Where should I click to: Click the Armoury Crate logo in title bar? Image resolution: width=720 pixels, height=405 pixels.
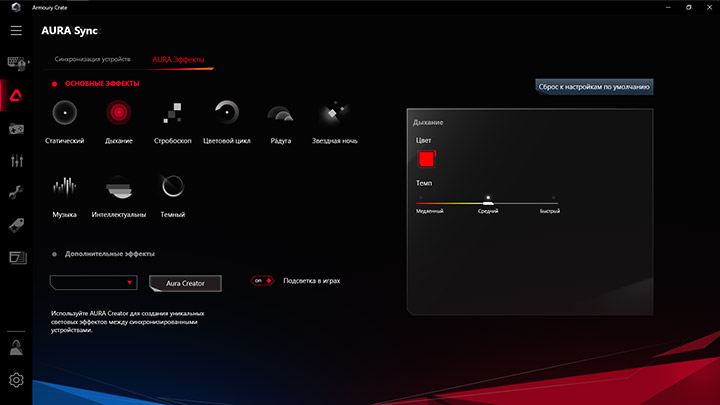(x=16, y=7)
